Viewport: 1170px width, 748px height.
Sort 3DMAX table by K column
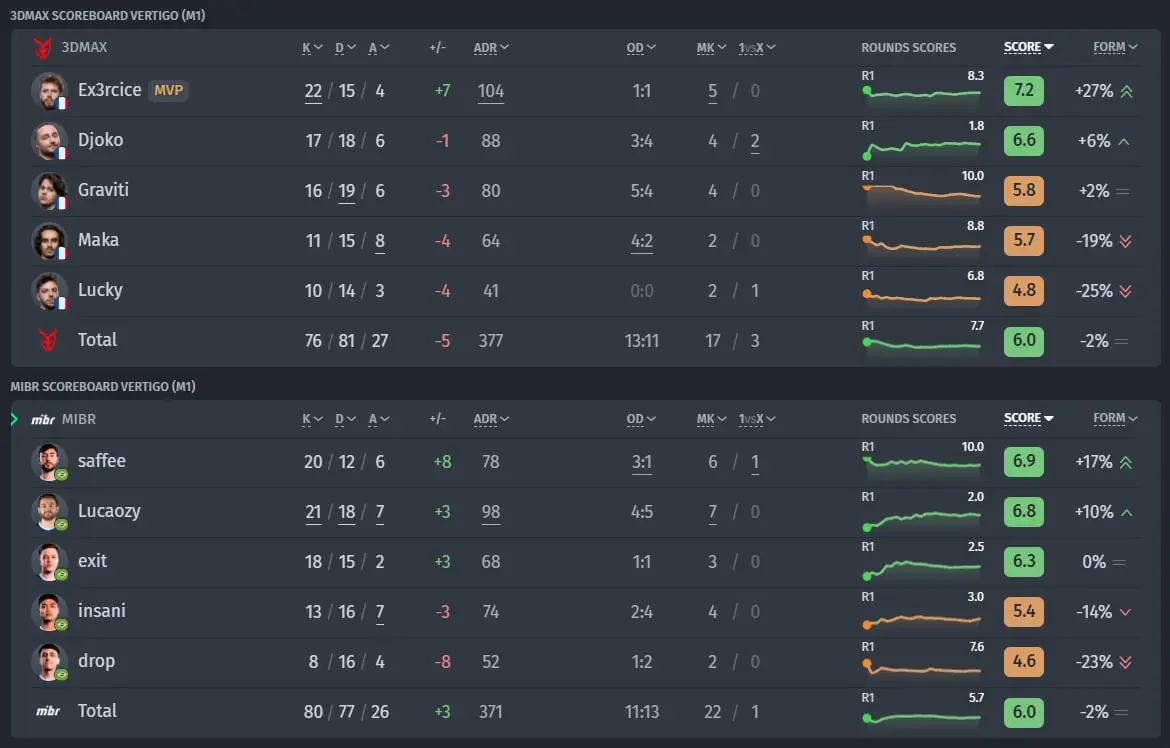pyautogui.click(x=312, y=48)
